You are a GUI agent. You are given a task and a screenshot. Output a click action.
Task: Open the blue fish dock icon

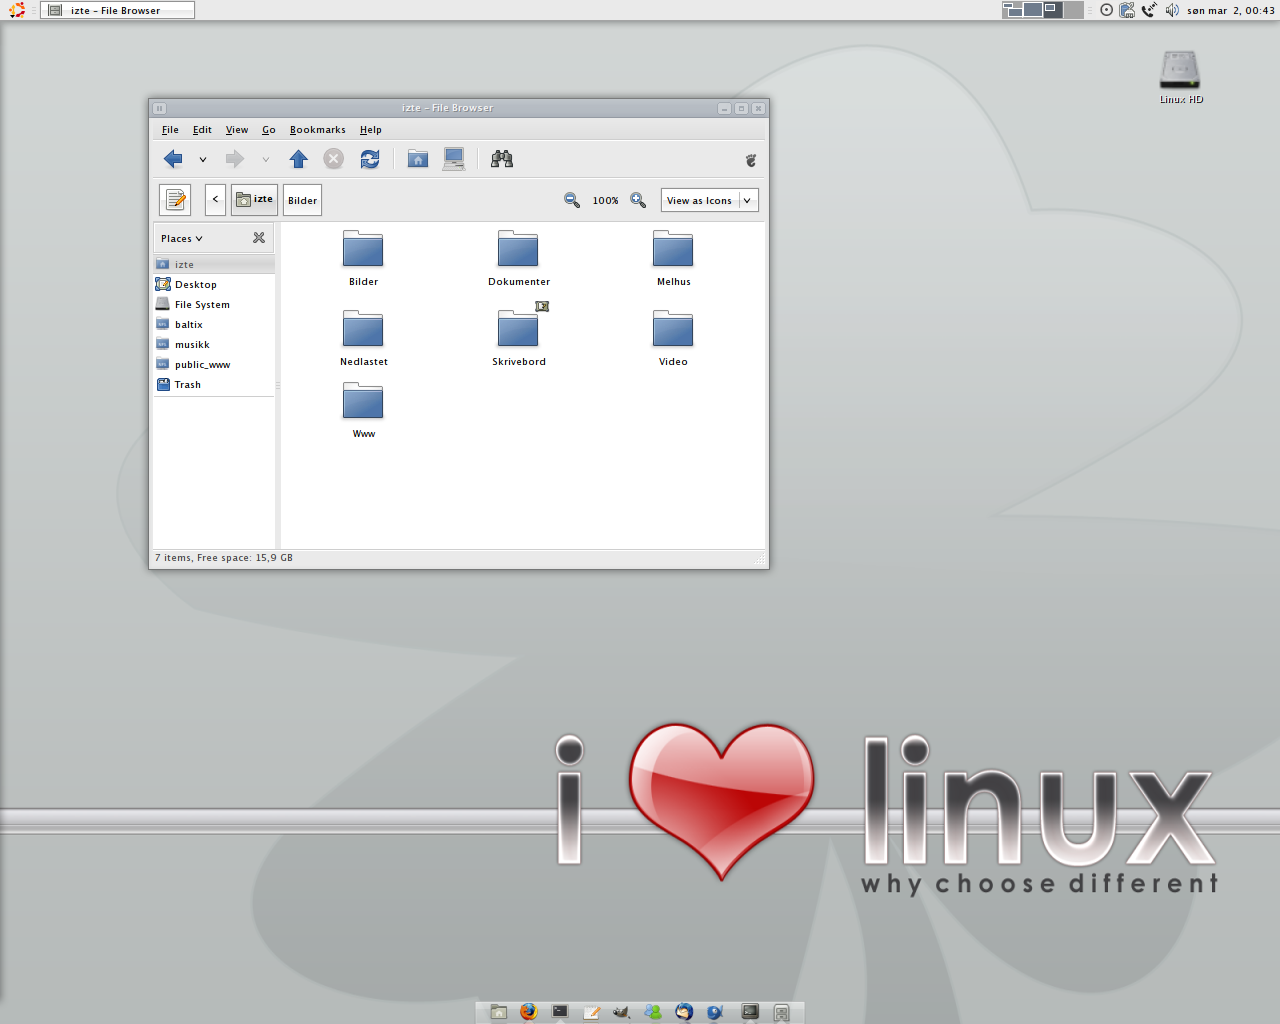(x=715, y=1012)
